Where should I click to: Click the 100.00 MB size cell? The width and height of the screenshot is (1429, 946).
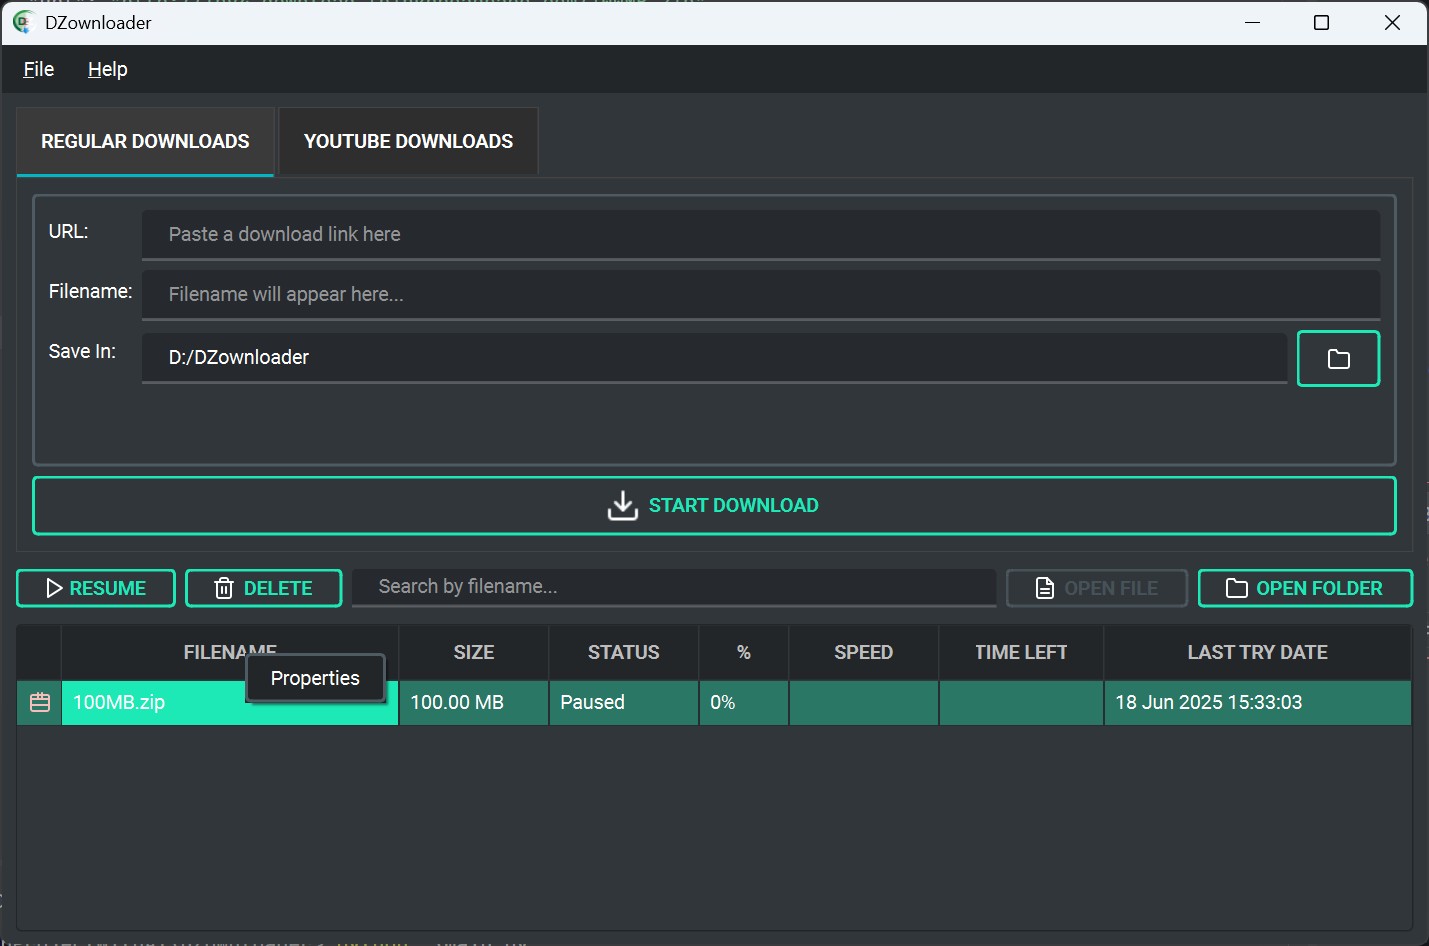pos(474,702)
